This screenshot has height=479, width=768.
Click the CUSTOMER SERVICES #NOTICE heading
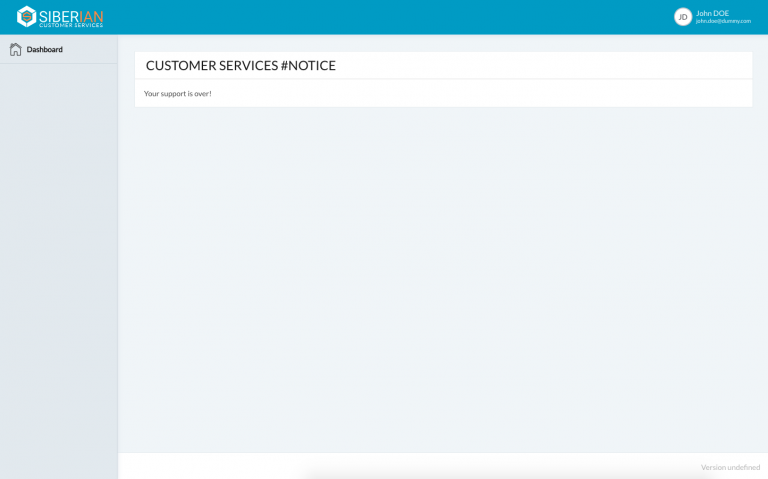(x=240, y=65)
